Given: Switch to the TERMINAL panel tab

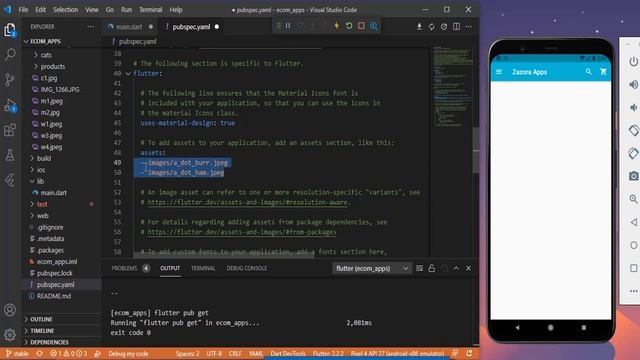Looking at the screenshot, I should tap(203, 268).
